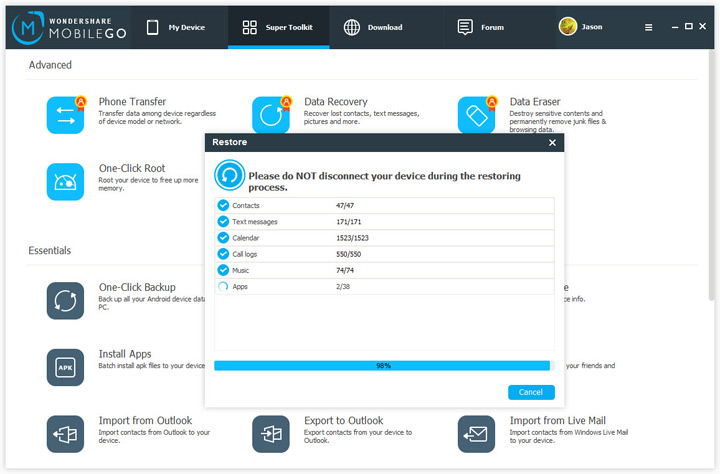Click the globe icon beside Download
The image size is (720, 474).
(x=352, y=28)
